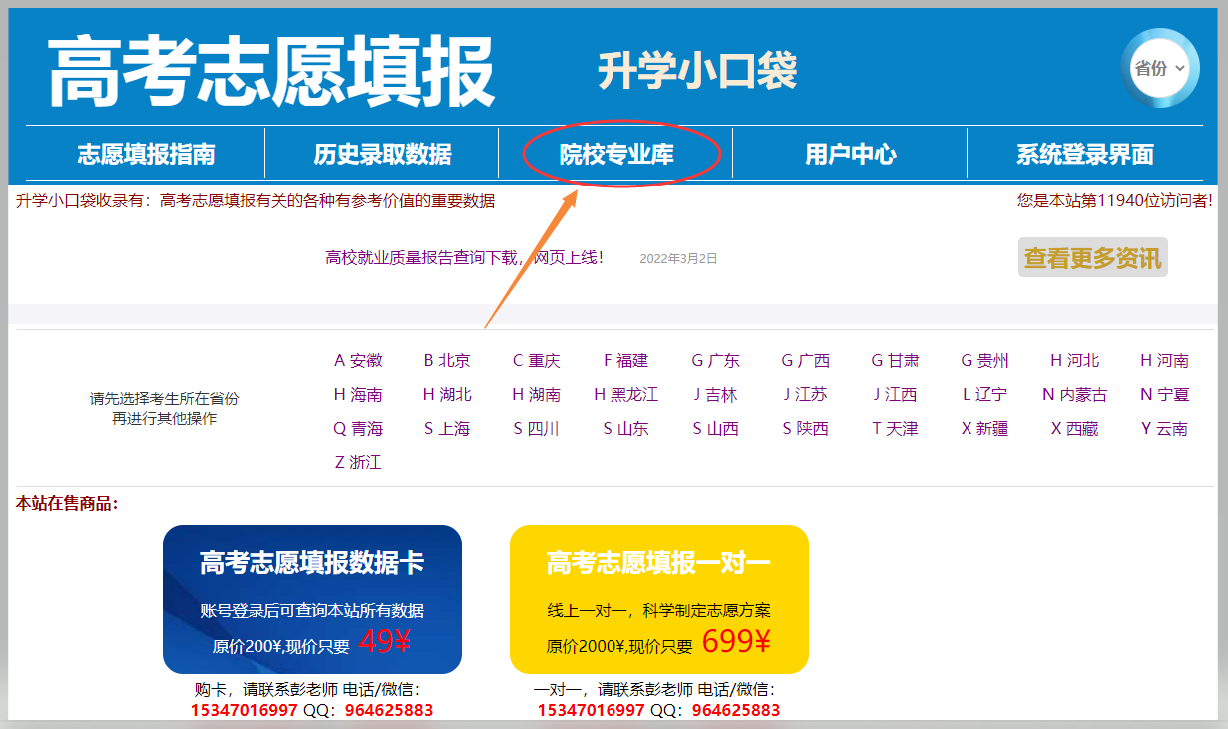The image size is (1228, 729).
Task: Open the 高校就业质量报告查询下载 news link
Action: point(464,258)
